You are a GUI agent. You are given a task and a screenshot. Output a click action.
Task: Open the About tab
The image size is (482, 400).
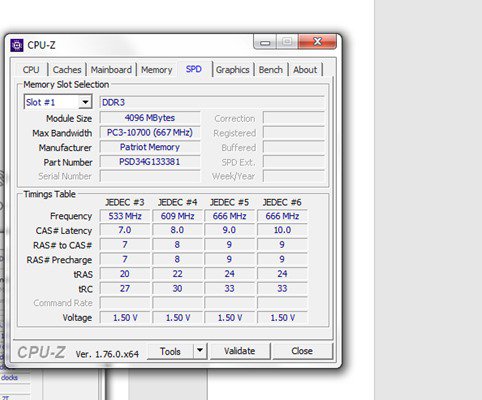pyautogui.click(x=305, y=70)
